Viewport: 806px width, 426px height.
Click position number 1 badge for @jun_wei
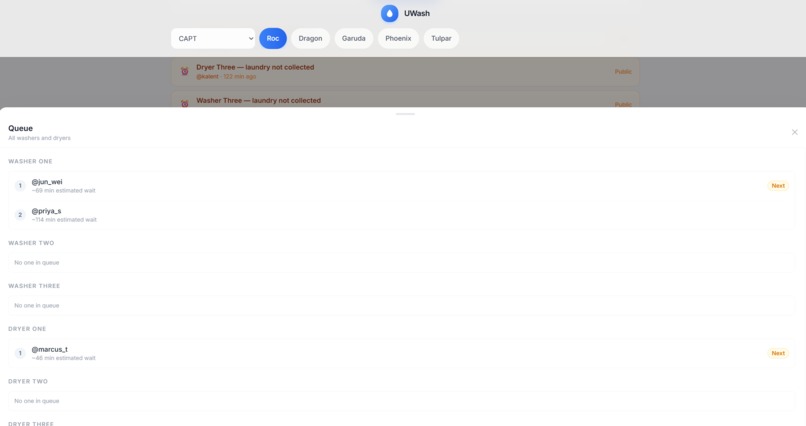(20, 186)
